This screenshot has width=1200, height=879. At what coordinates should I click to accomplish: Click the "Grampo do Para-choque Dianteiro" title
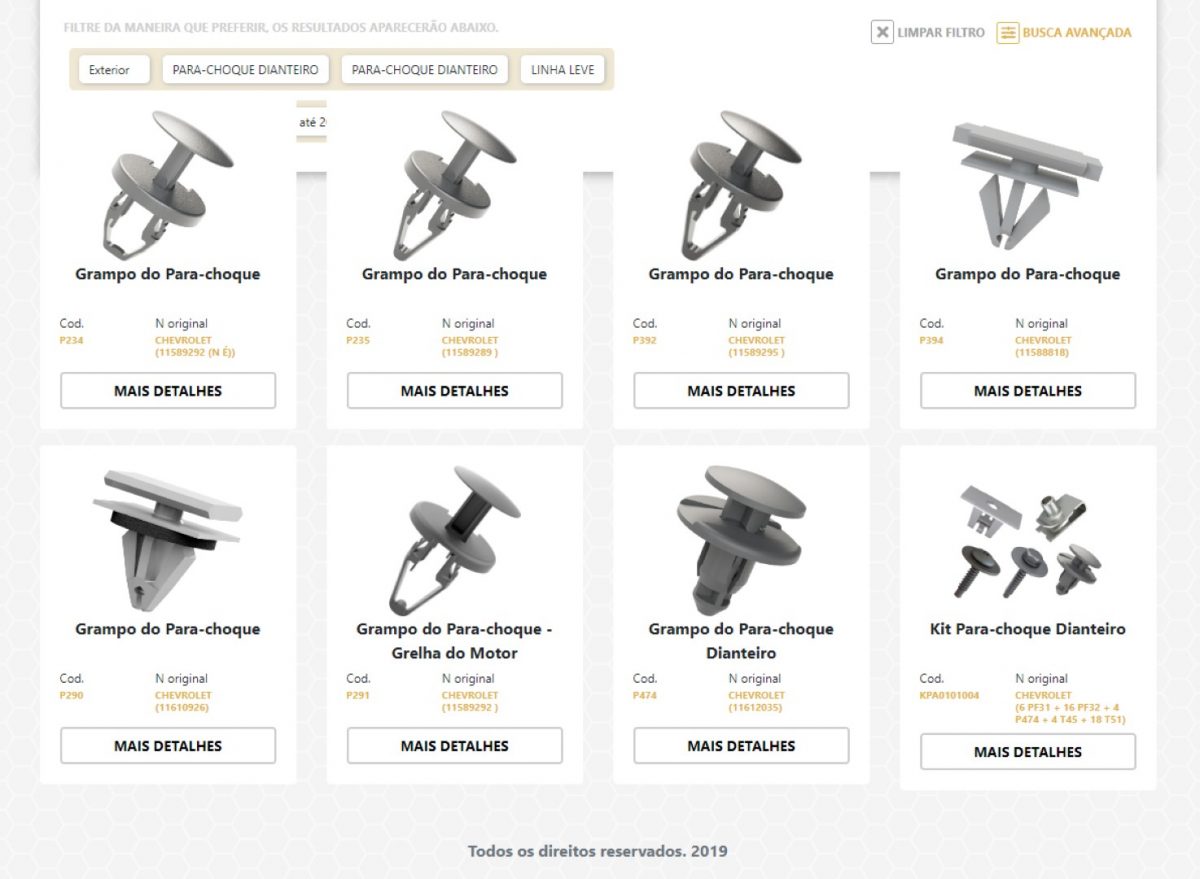[x=740, y=641]
